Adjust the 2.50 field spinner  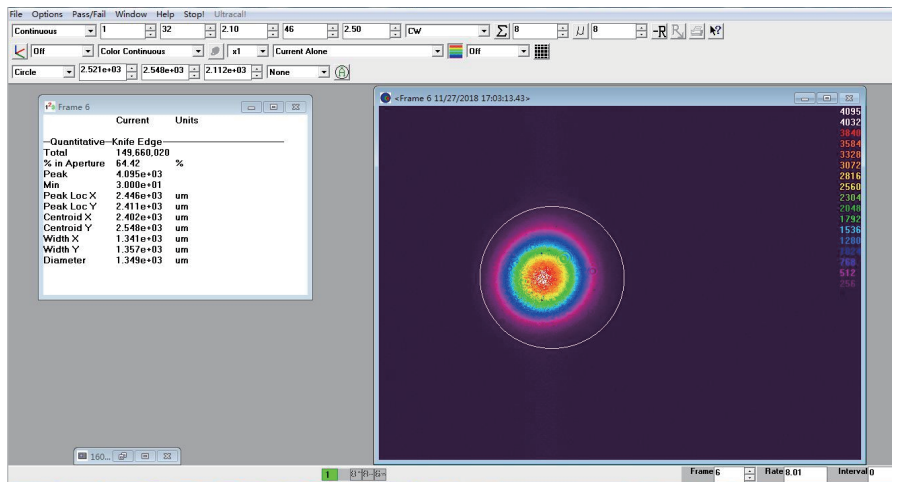click(395, 31)
